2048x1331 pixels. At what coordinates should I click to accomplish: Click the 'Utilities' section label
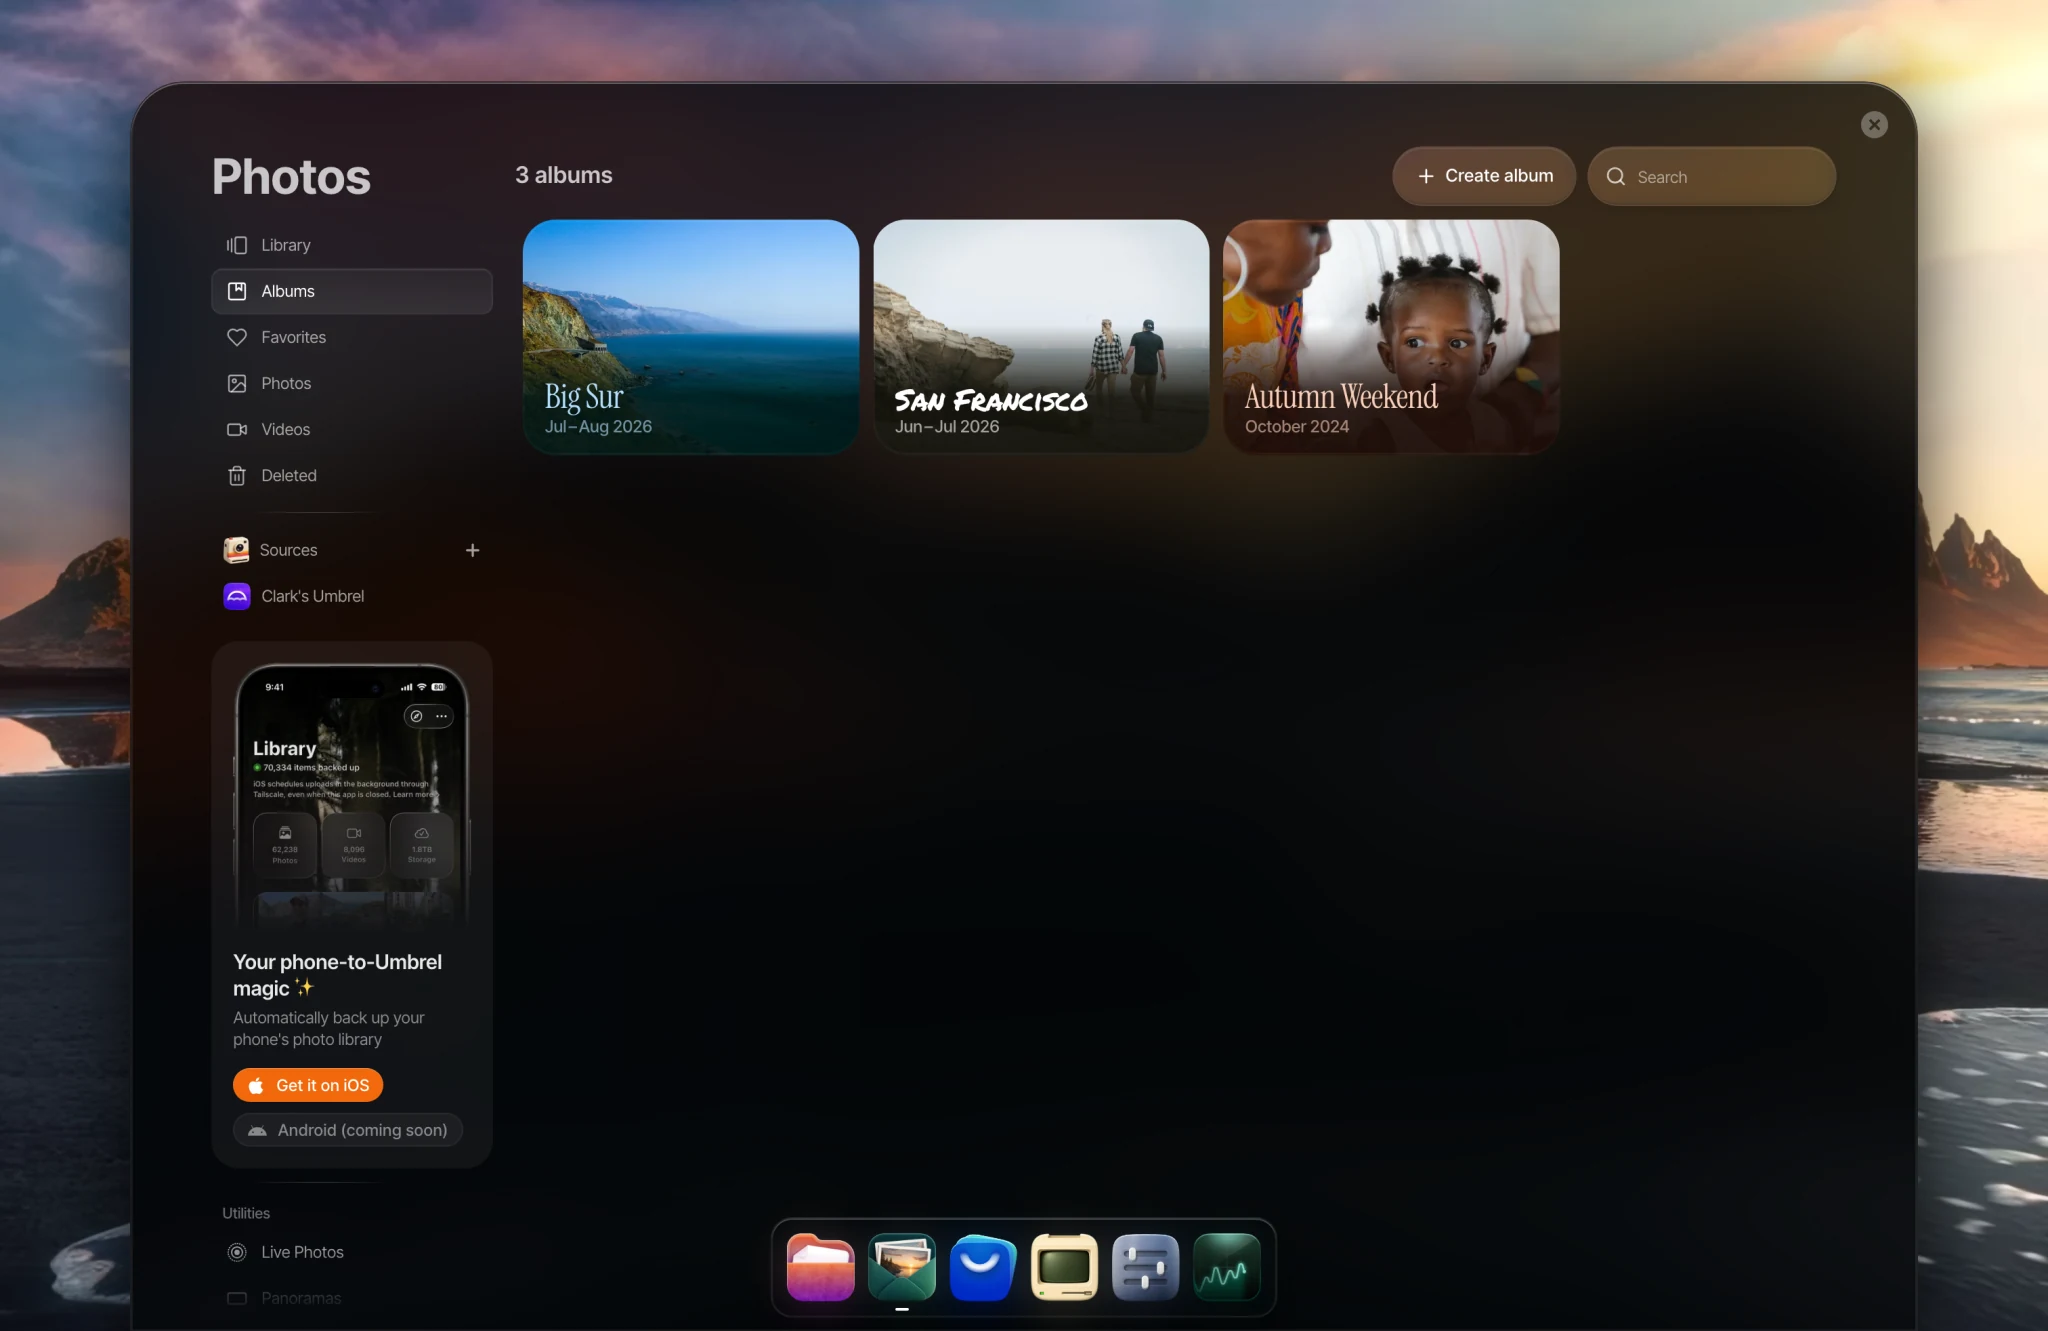pyautogui.click(x=246, y=1213)
